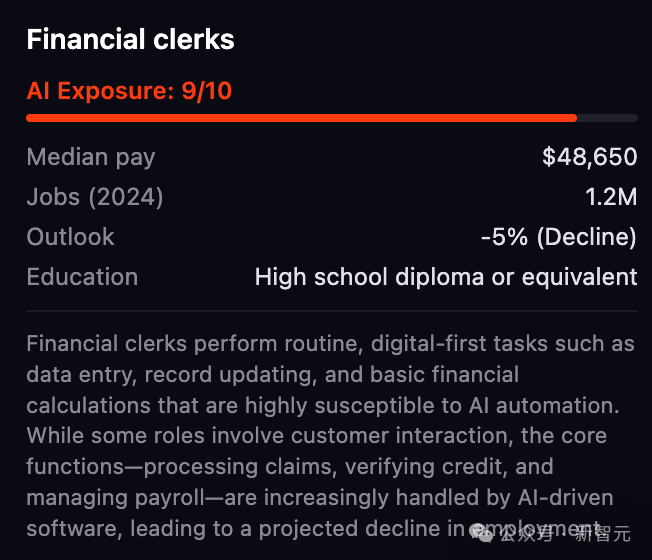Click the Financial clerks card title
The height and width of the screenshot is (560, 652).
click(130, 40)
